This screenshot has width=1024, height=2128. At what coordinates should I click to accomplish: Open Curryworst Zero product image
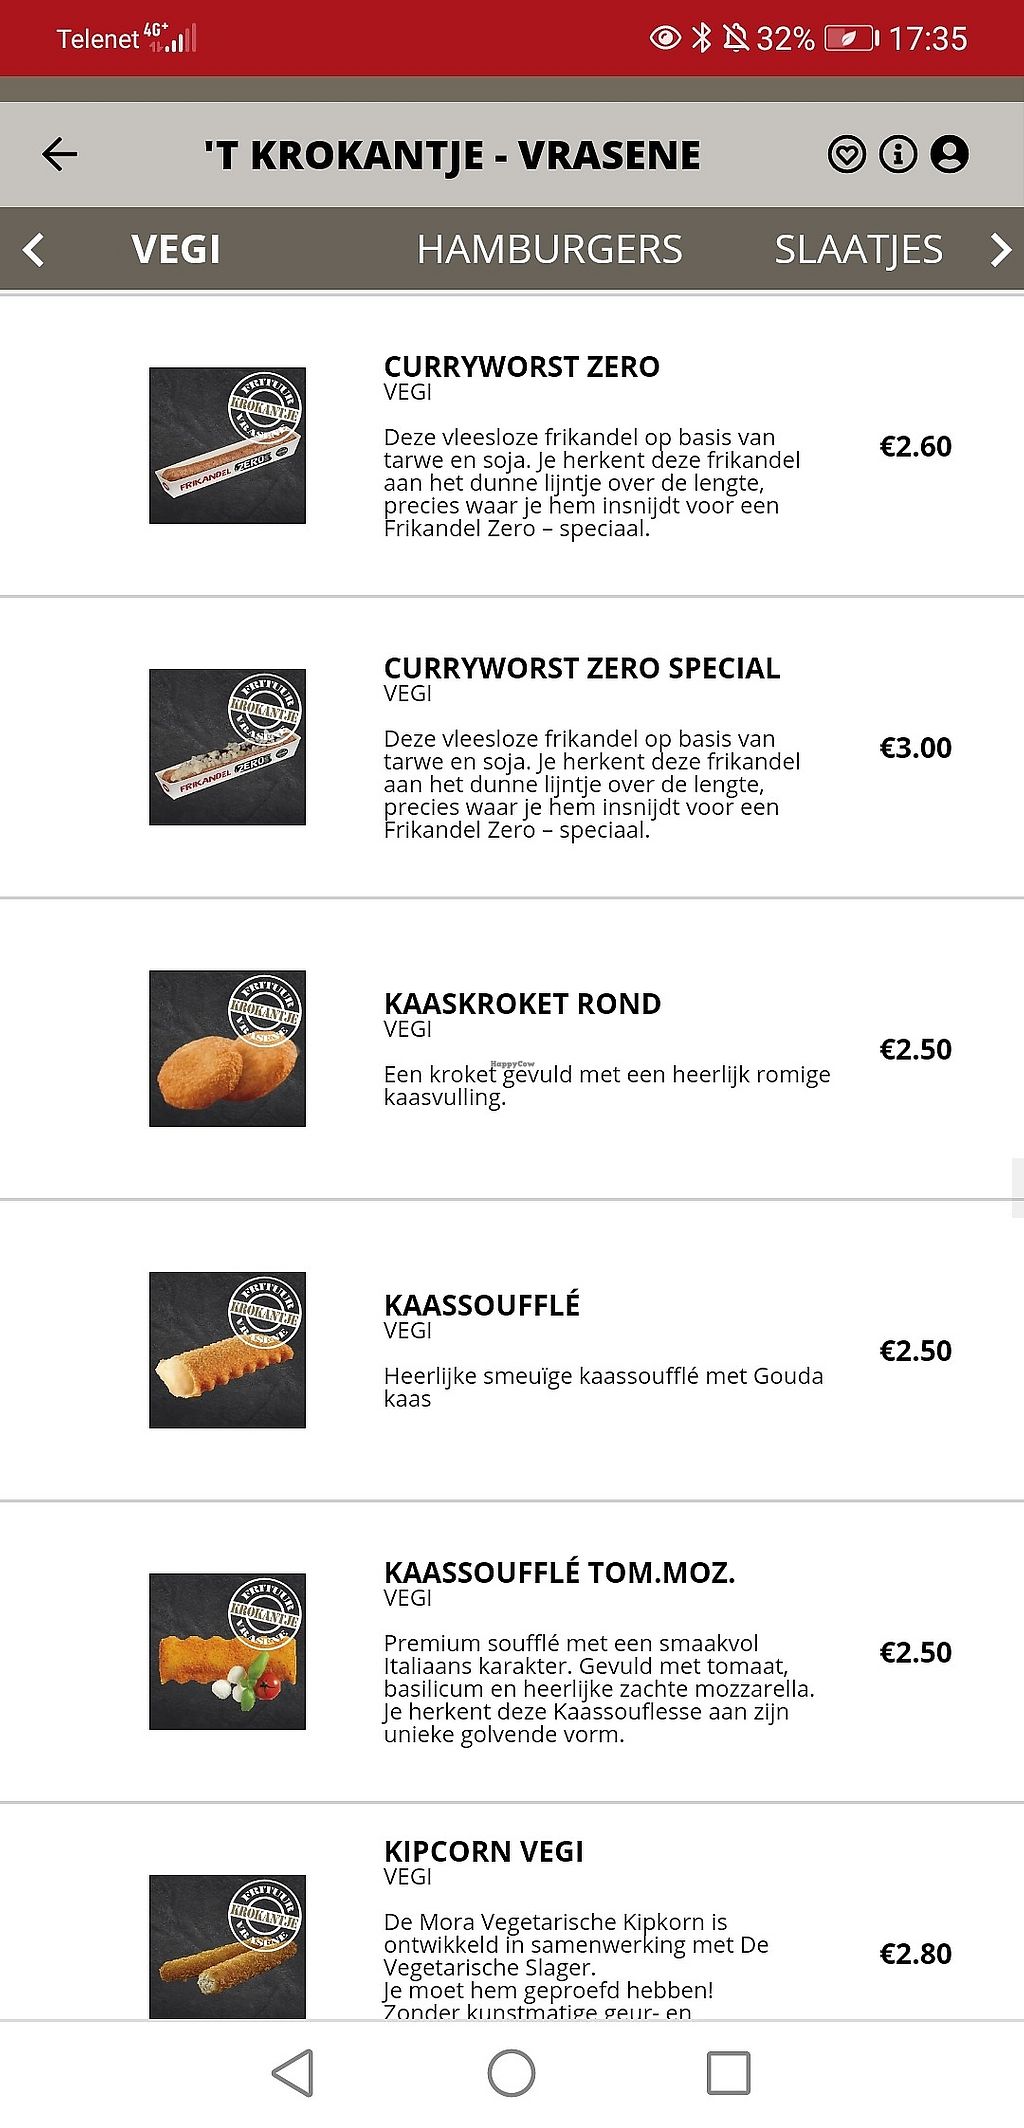[227, 445]
